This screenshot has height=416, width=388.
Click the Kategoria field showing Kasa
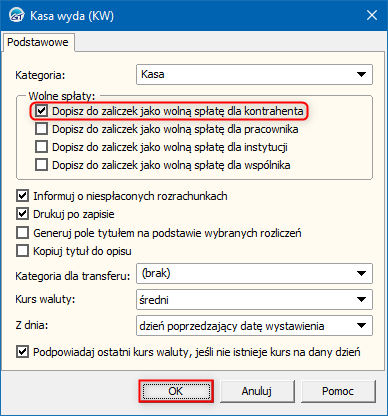click(254, 74)
